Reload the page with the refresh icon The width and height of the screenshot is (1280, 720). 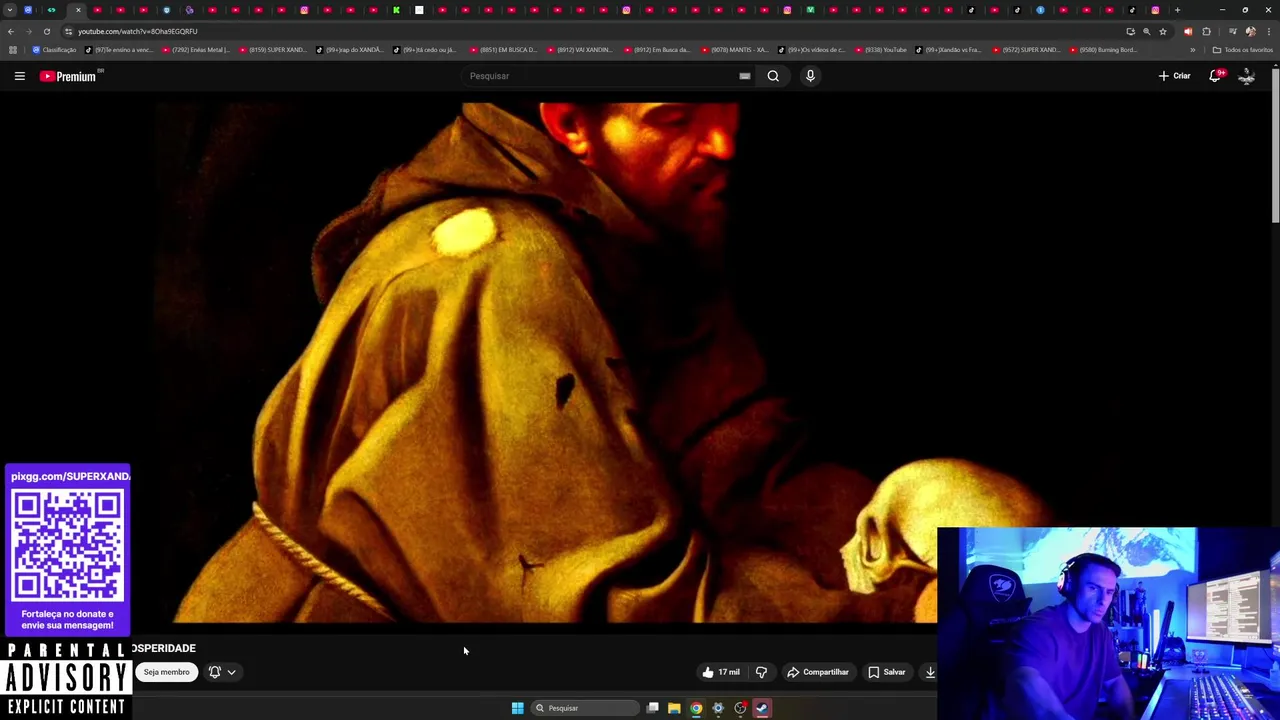pyautogui.click(x=46, y=31)
